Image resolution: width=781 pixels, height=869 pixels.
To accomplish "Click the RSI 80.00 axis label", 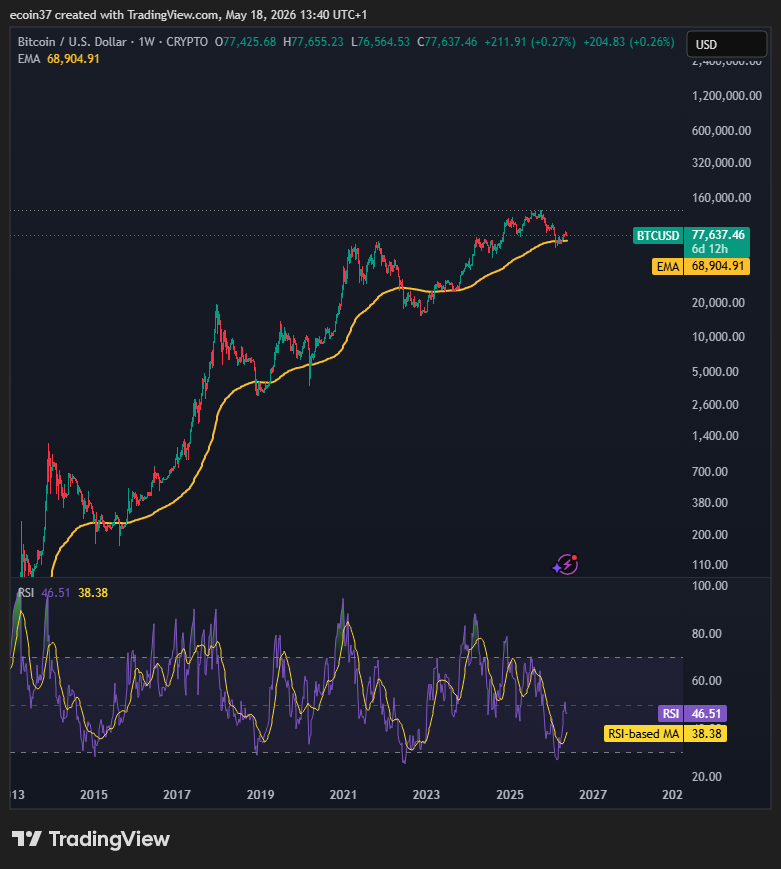I will pyautogui.click(x=707, y=633).
